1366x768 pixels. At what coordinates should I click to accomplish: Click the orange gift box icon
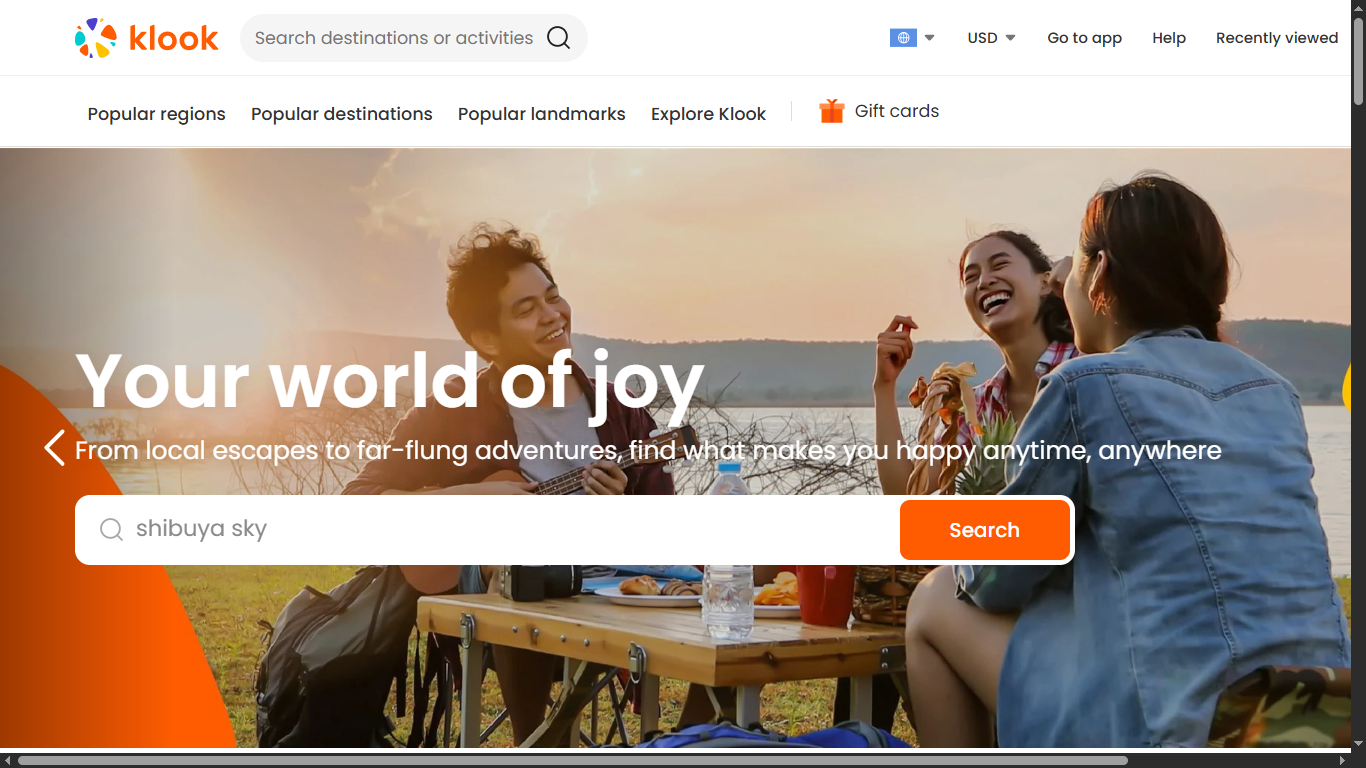coord(831,111)
